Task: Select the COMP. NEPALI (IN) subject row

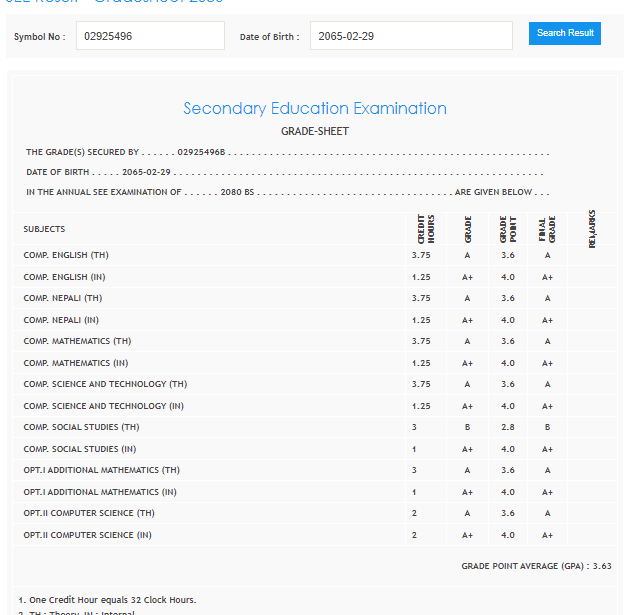Action: point(61,320)
